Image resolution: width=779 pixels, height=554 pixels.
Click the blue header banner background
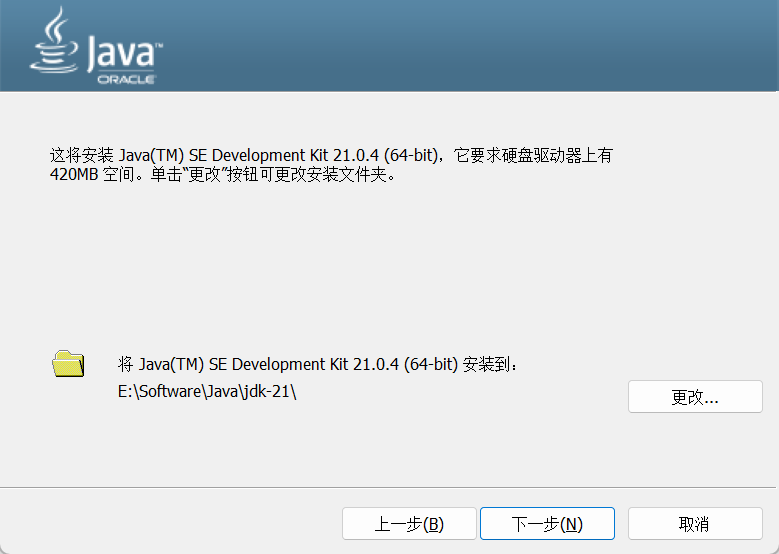click(x=450, y=45)
